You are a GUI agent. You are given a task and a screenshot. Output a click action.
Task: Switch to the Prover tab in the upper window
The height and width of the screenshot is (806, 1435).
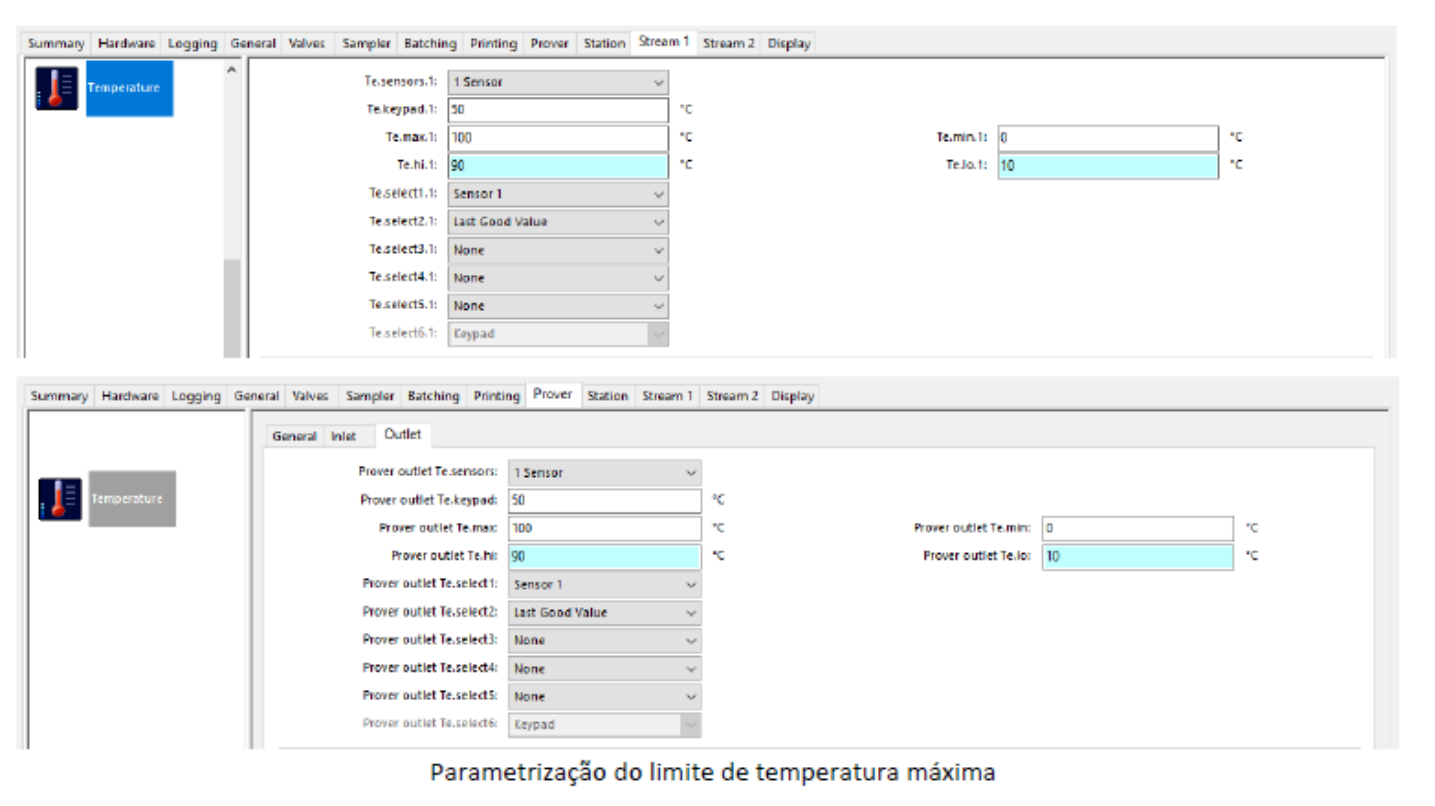(x=550, y=44)
